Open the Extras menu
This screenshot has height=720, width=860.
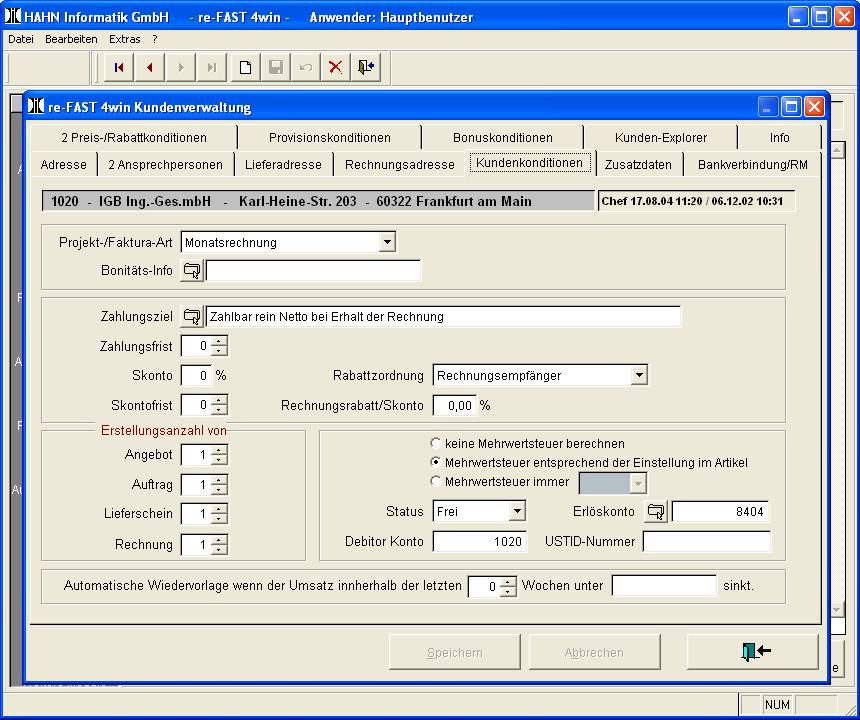click(x=125, y=39)
